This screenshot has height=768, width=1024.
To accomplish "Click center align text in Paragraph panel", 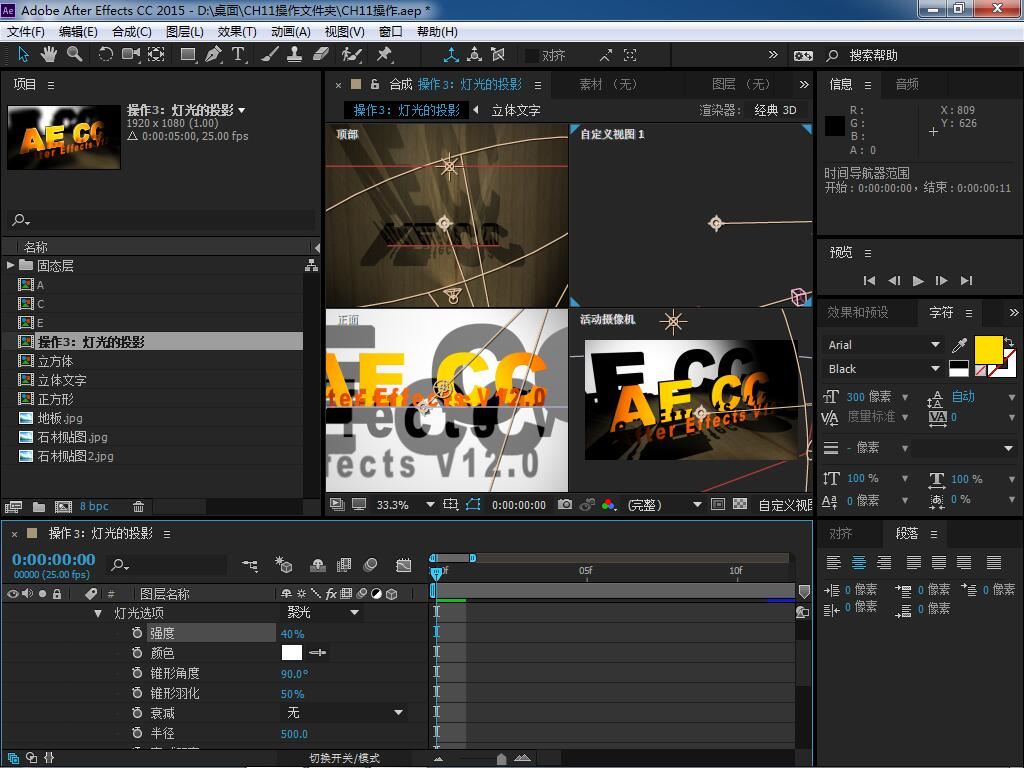I will (x=859, y=562).
